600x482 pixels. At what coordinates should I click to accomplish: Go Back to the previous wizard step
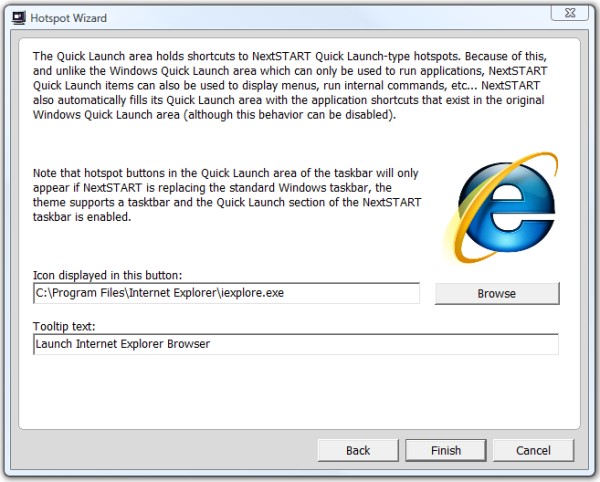(358, 450)
